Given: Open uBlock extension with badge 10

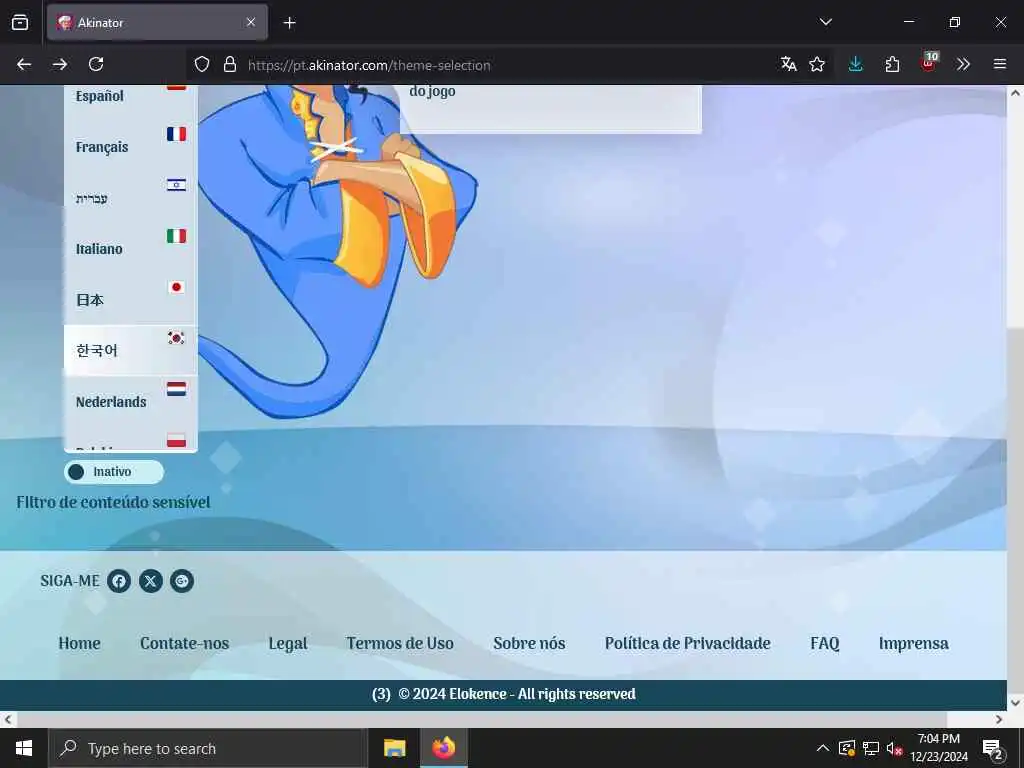Looking at the screenshot, I should (x=929, y=63).
